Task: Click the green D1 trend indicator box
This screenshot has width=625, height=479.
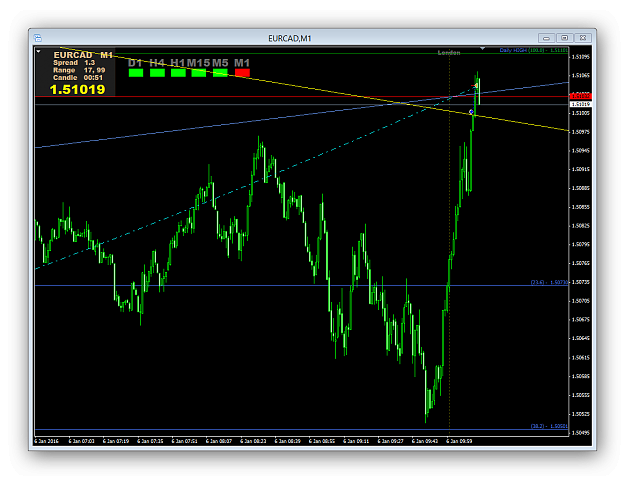Action: 136,73
